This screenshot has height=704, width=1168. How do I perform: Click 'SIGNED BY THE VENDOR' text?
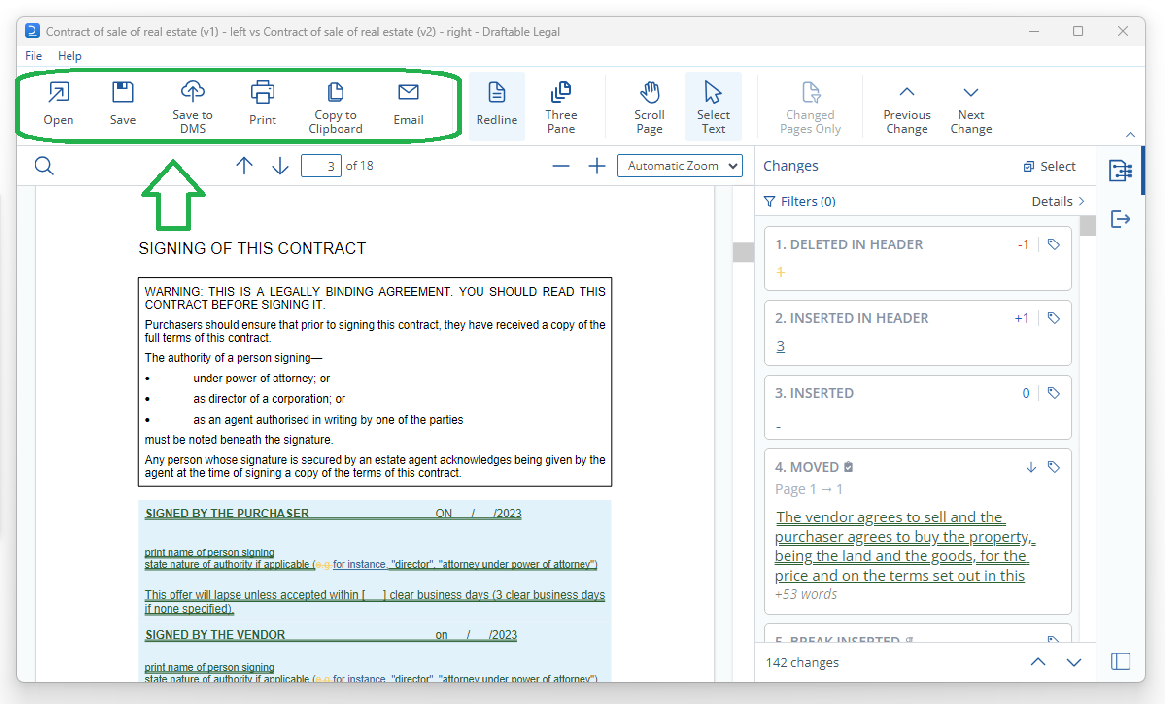pyautogui.click(x=215, y=635)
